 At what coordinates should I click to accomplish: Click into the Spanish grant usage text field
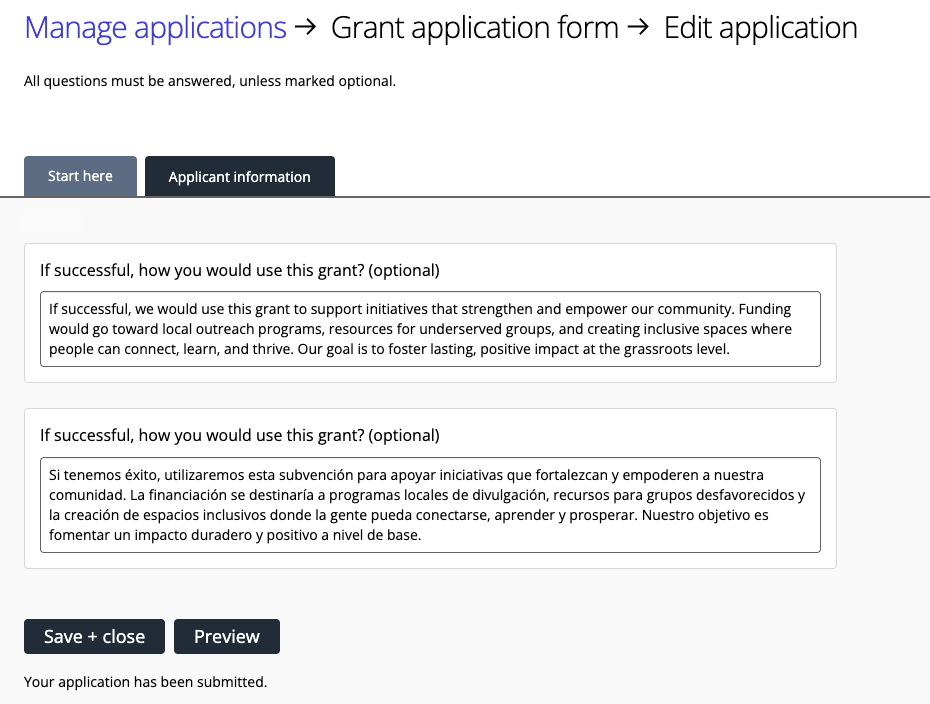430,505
